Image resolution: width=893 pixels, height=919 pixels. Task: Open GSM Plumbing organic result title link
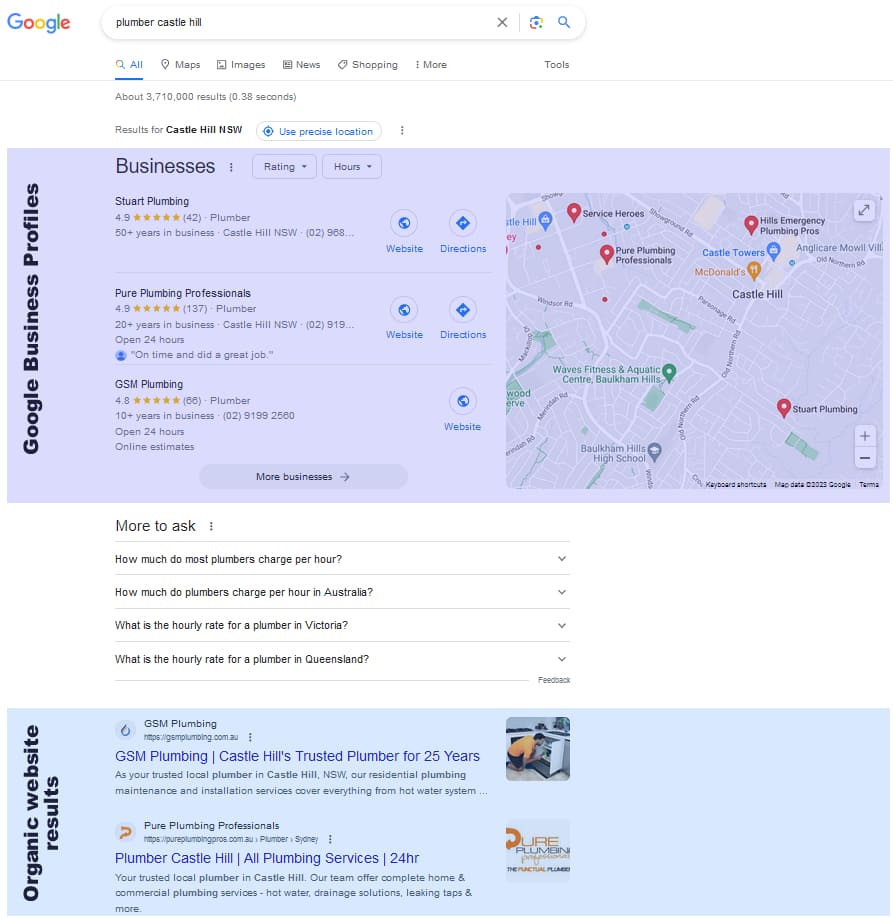297,756
